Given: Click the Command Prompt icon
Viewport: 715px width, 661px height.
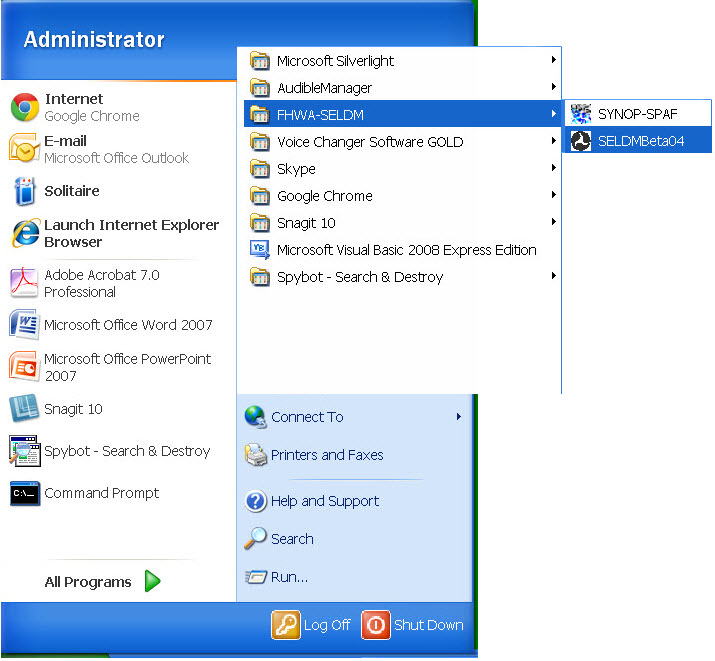Looking at the screenshot, I should click(x=24, y=493).
